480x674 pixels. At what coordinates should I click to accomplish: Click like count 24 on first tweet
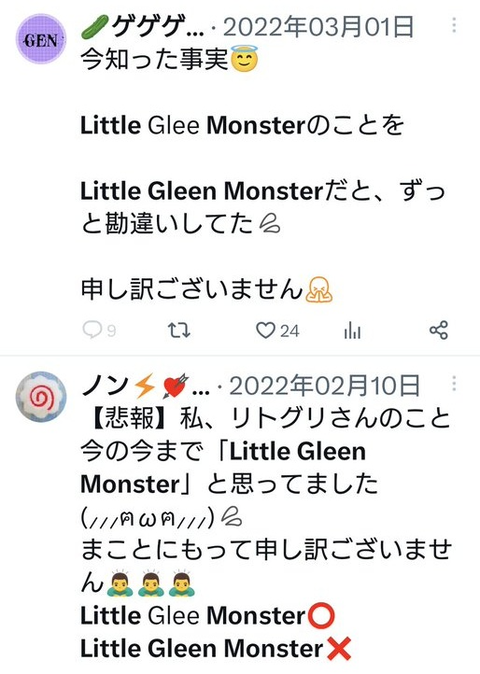coord(290,331)
